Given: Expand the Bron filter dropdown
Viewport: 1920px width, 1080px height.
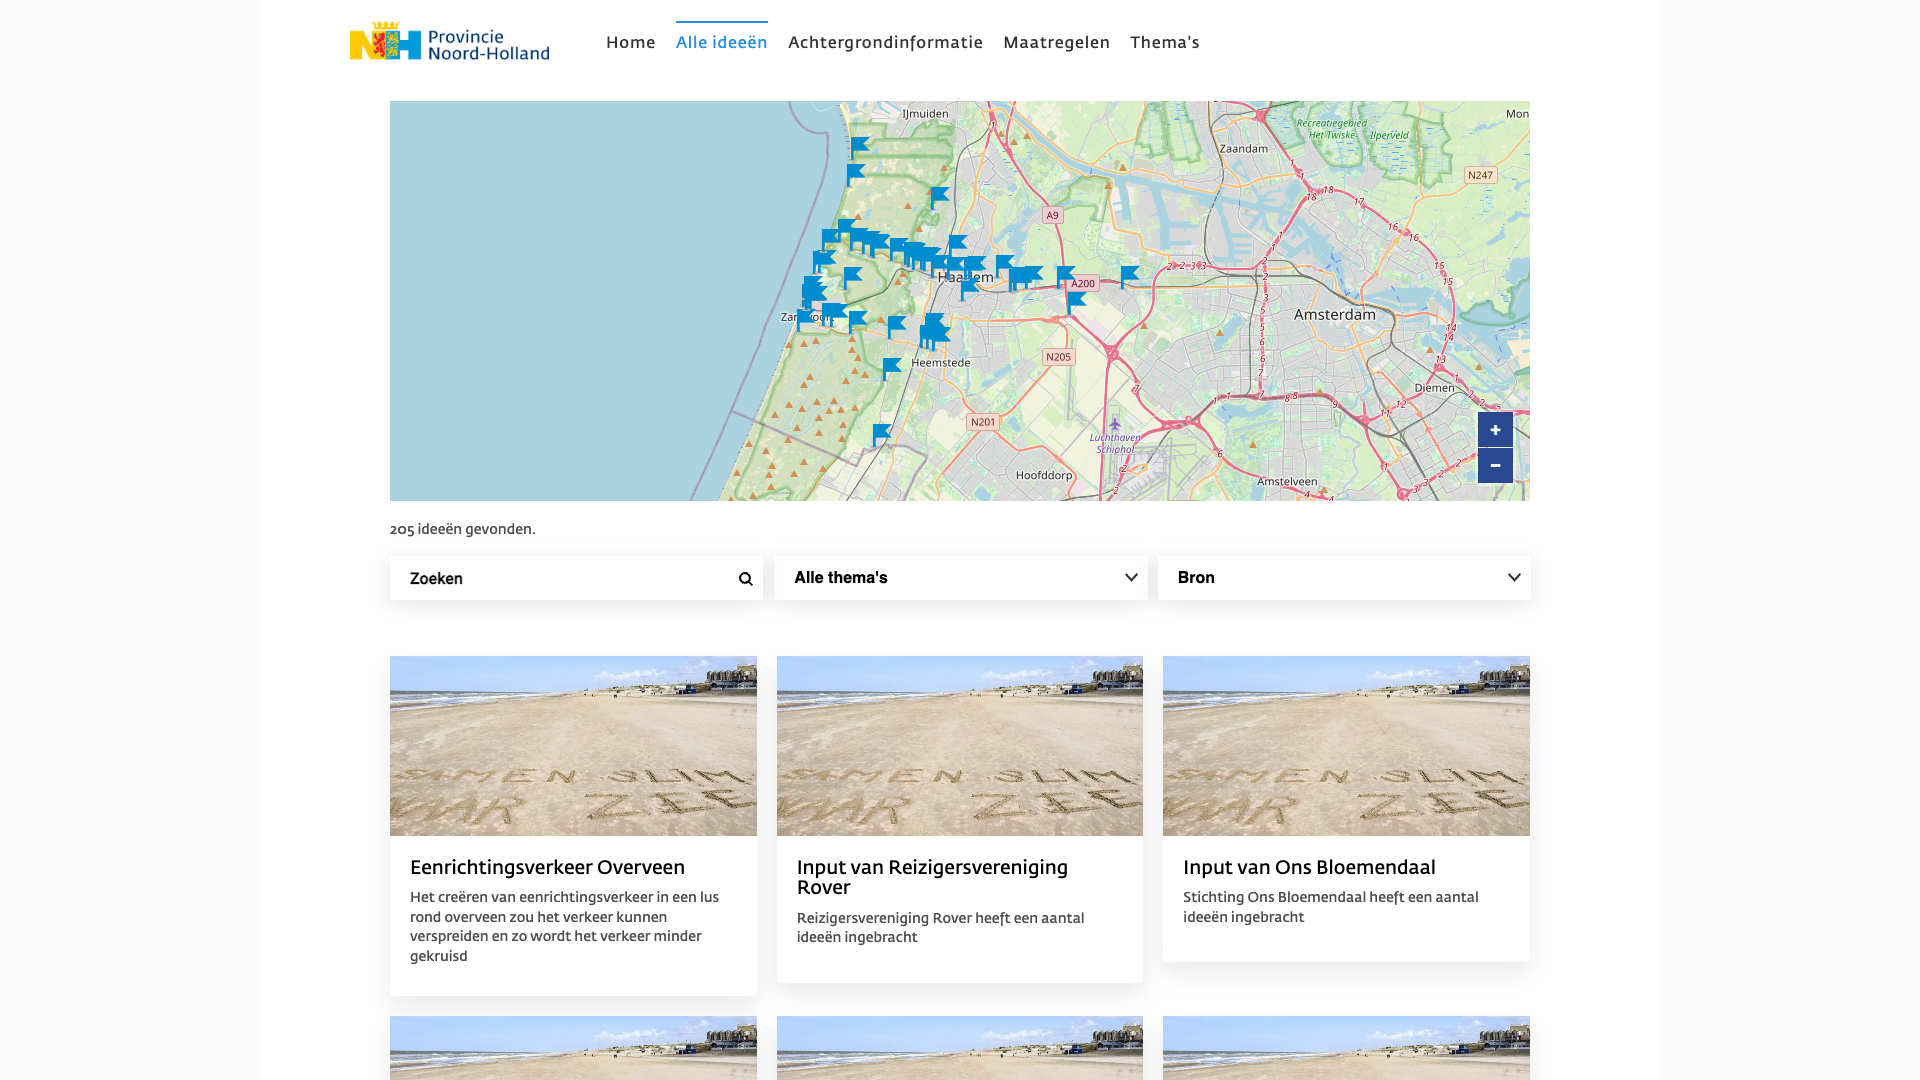Looking at the screenshot, I should [1343, 578].
